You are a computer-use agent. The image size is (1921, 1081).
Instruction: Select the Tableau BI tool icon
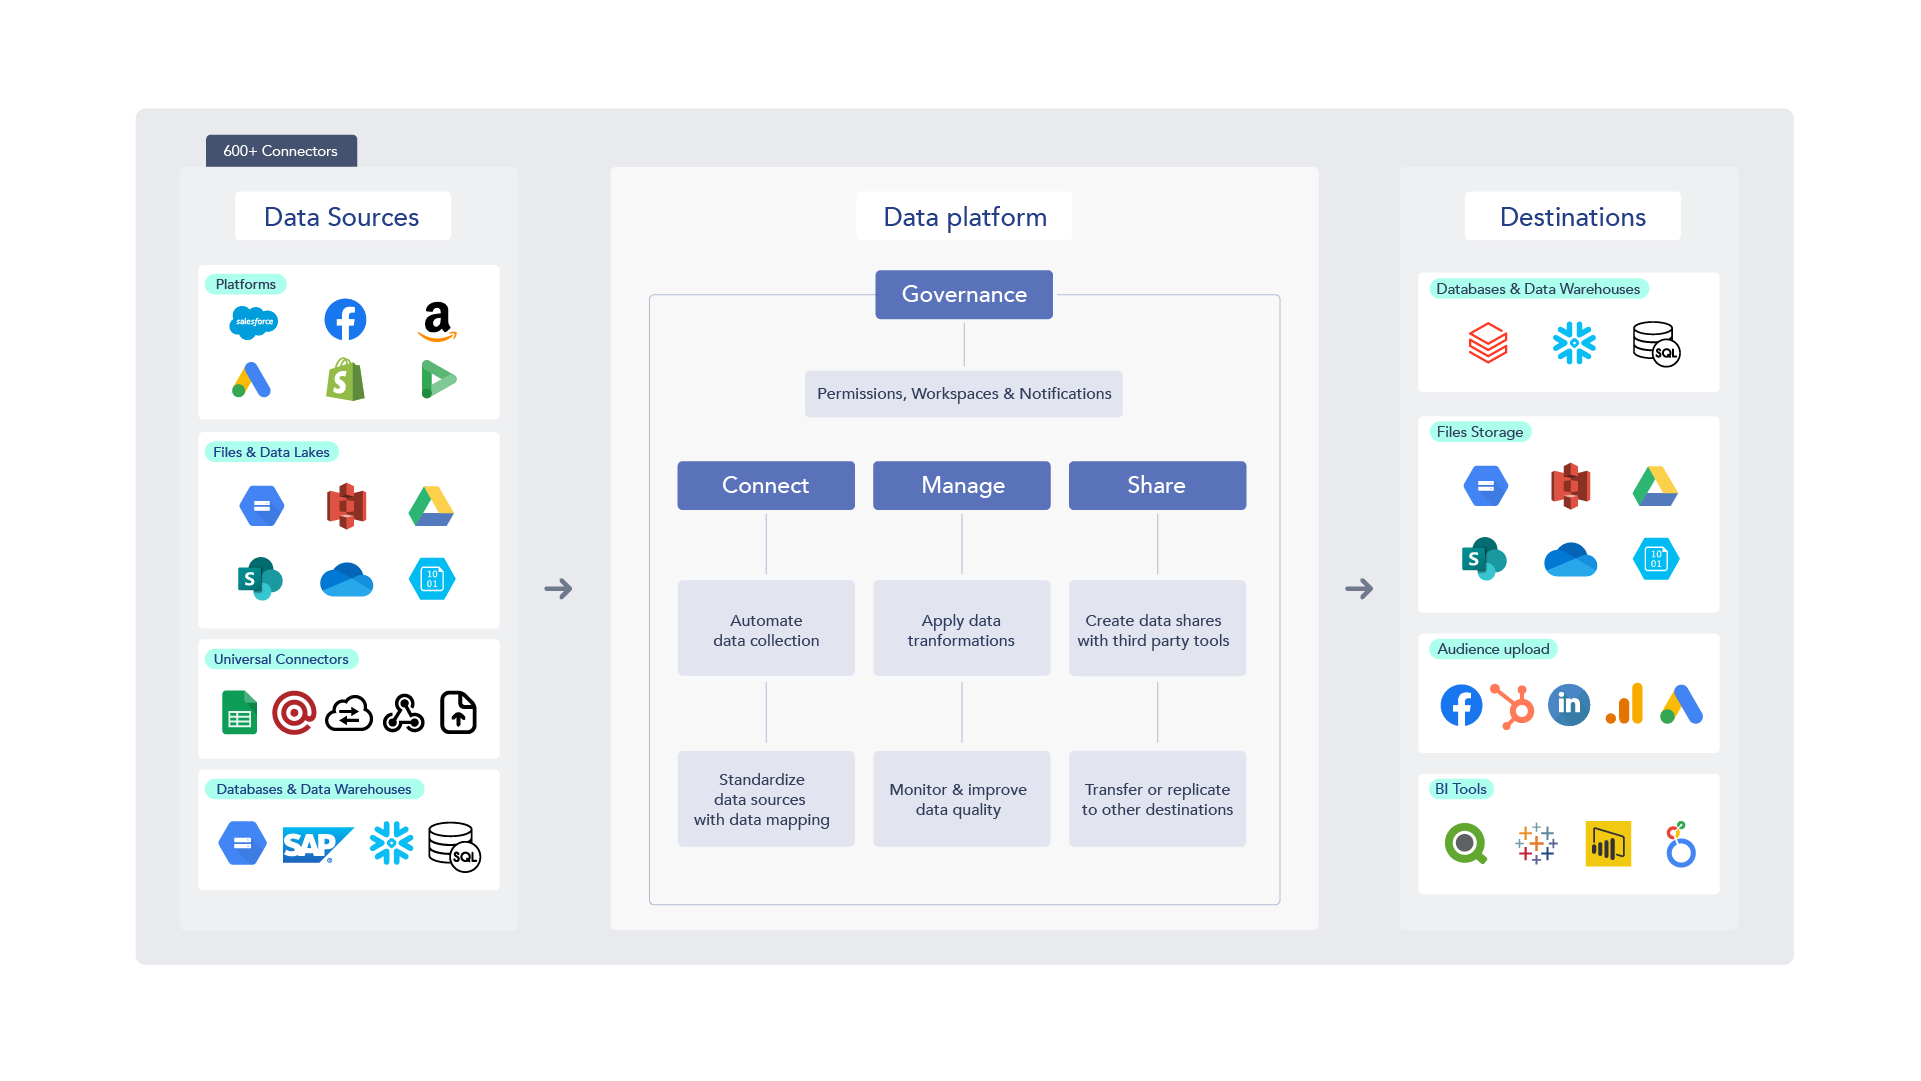point(1535,844)
